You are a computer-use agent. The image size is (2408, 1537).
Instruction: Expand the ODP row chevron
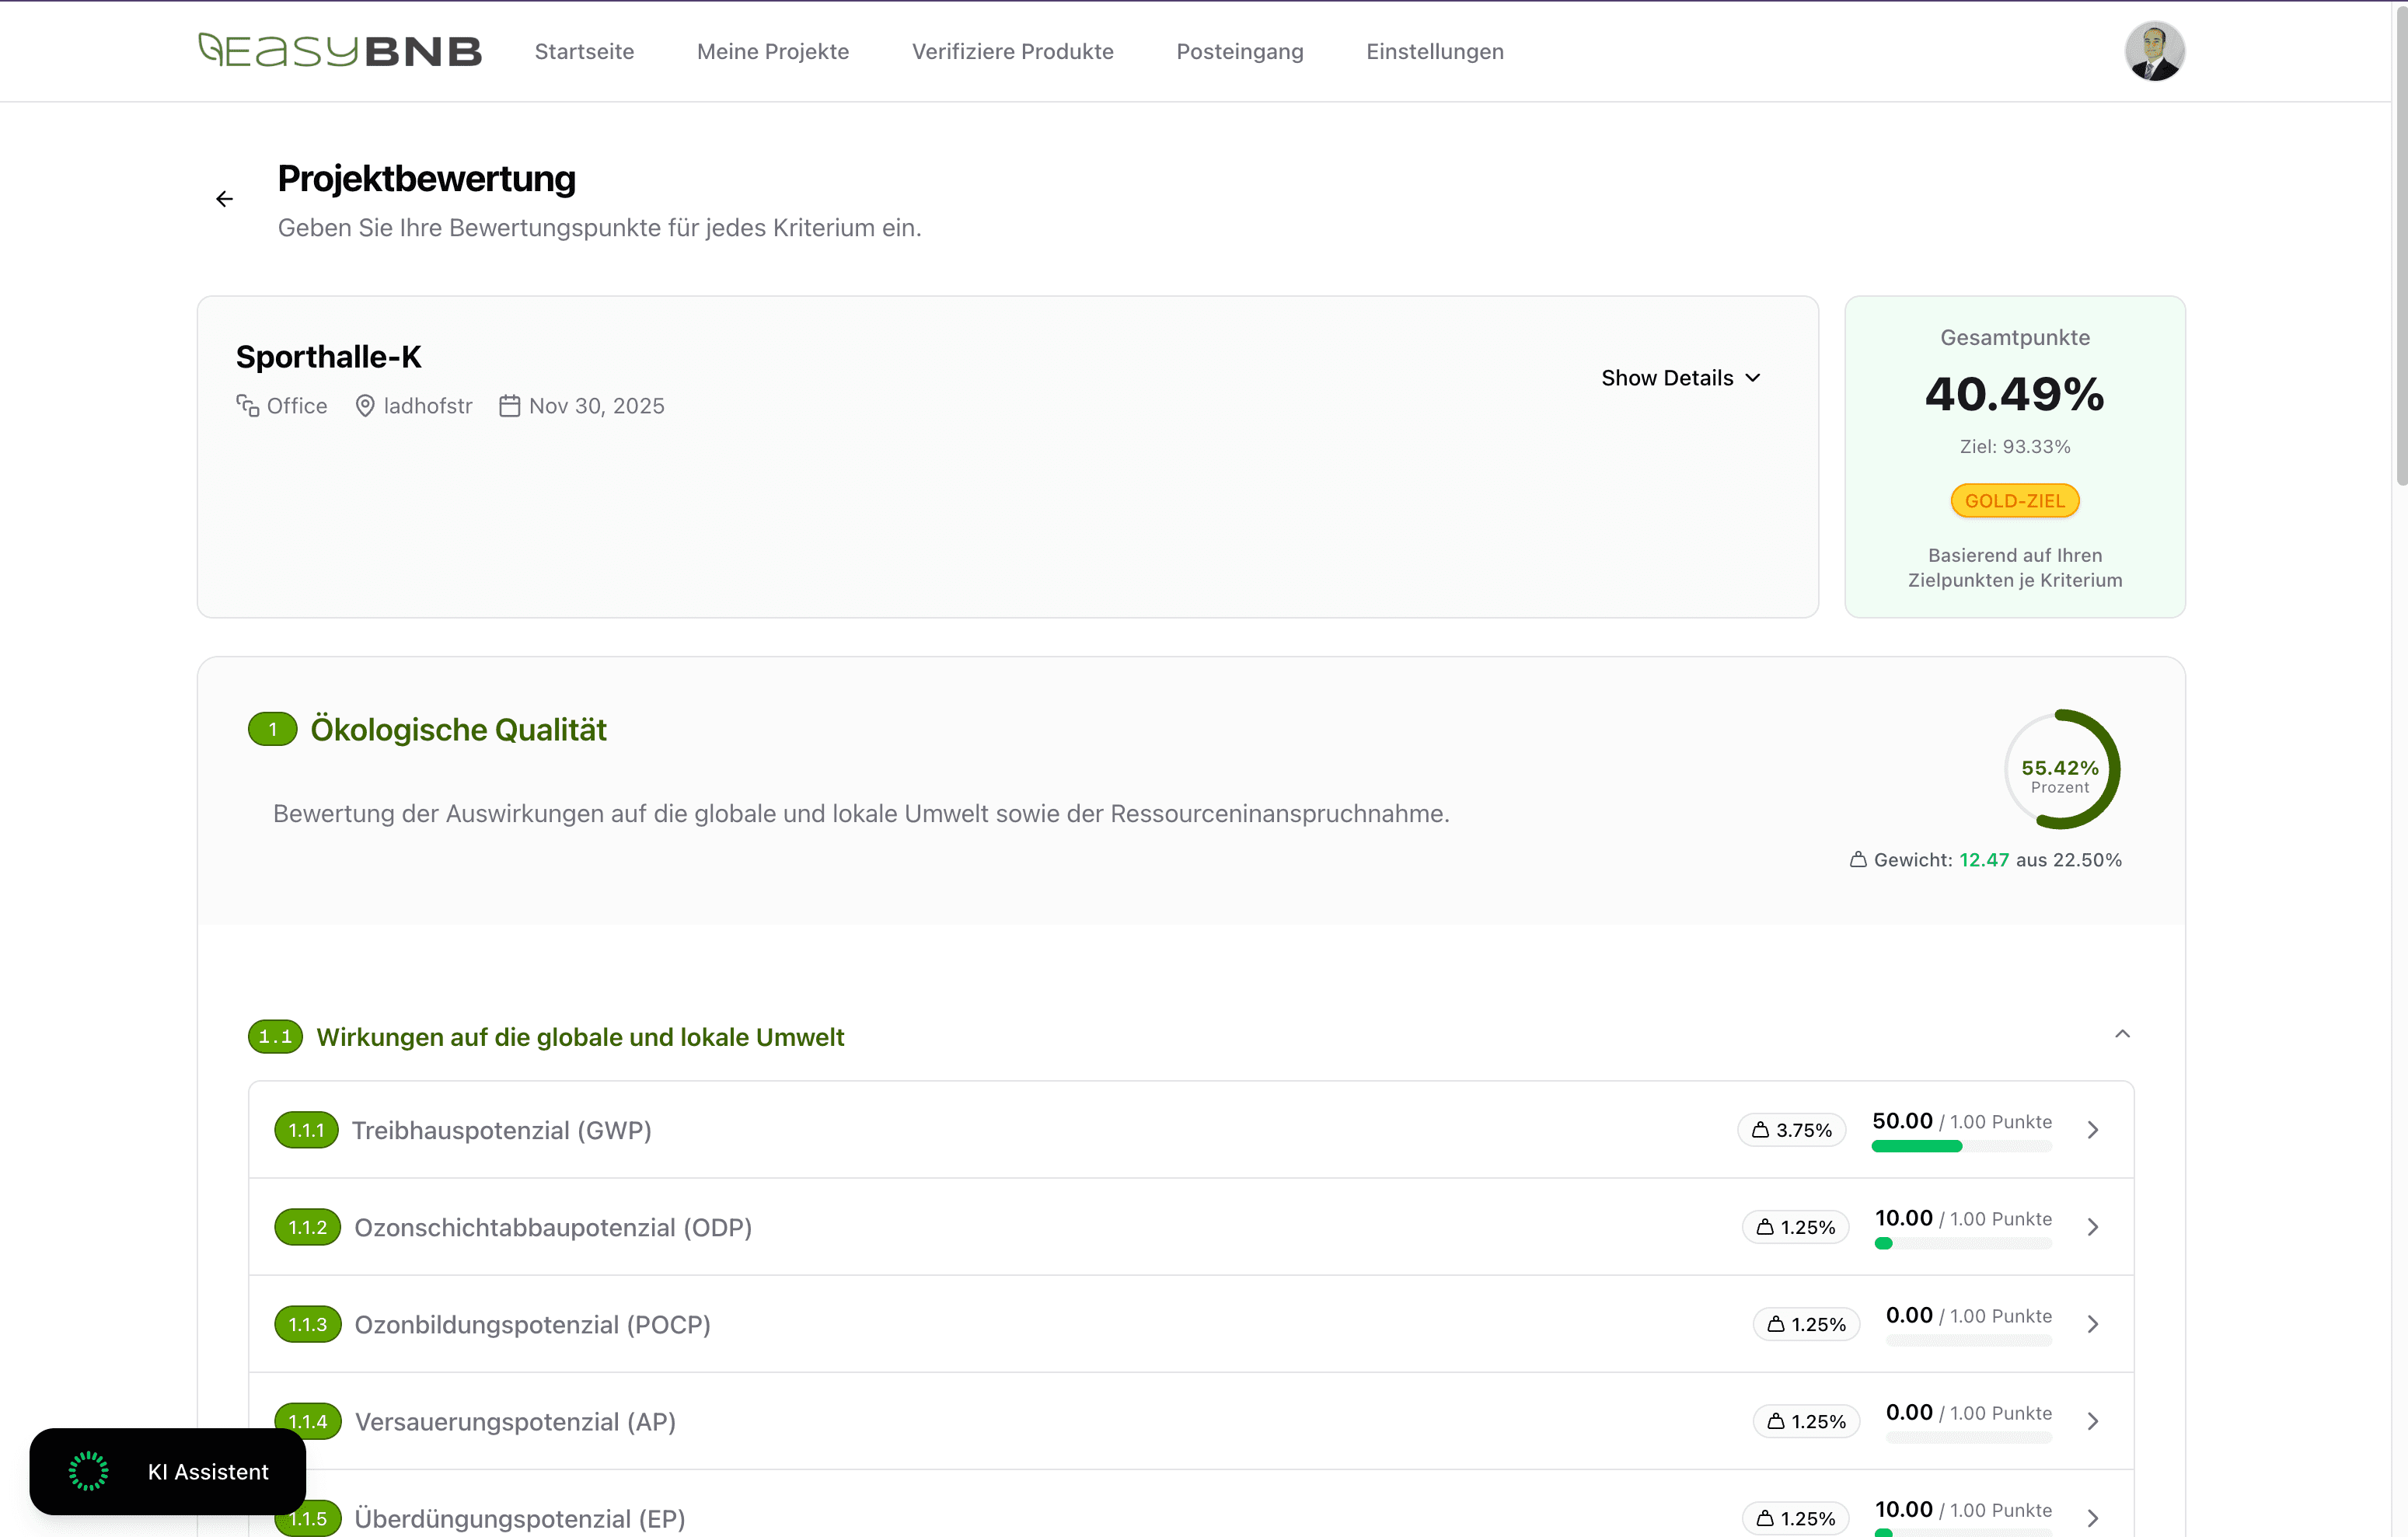tap(2092, 1227)
